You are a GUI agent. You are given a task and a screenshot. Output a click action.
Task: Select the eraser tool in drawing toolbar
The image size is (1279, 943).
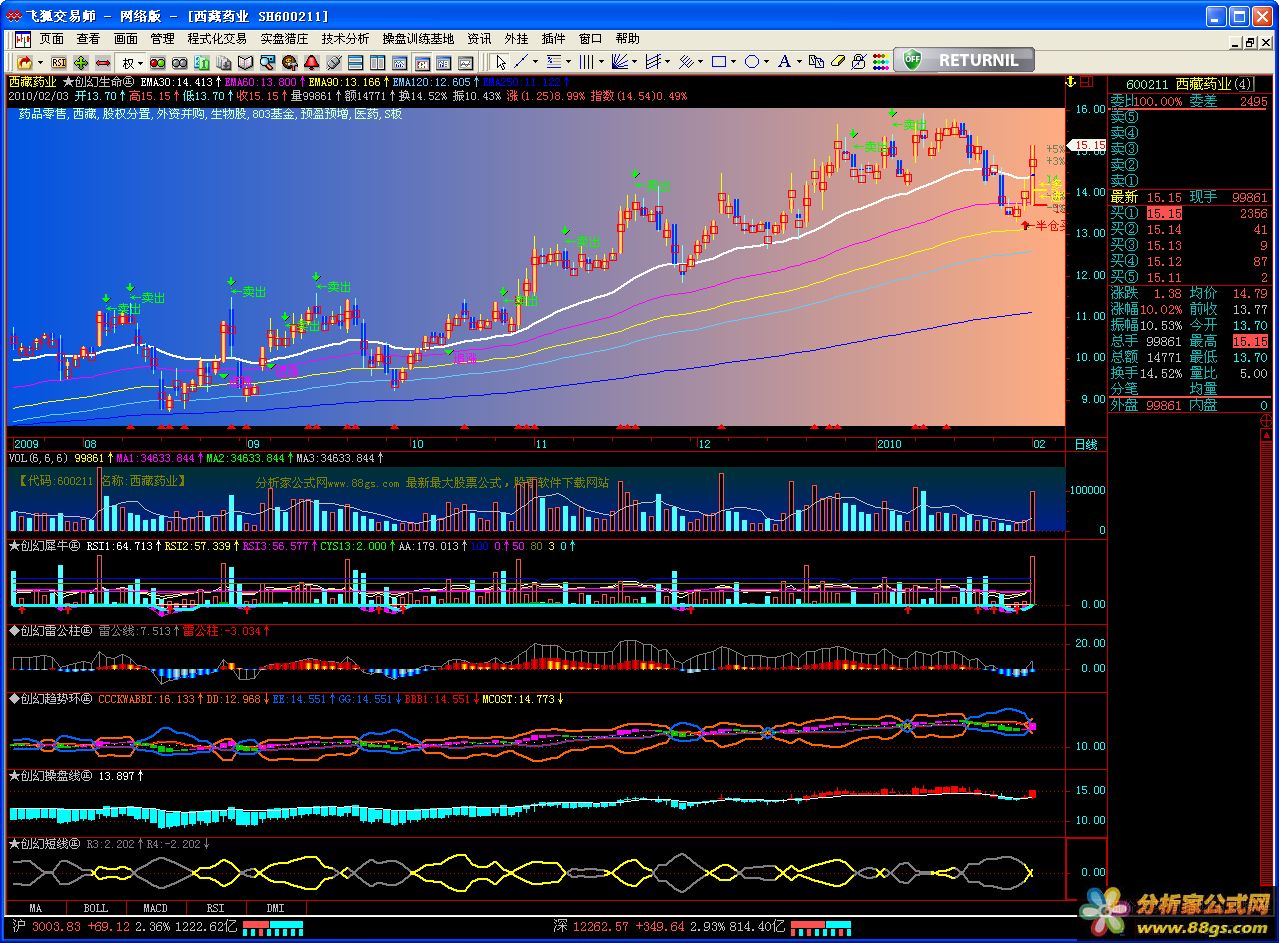[x=837, y=62]
